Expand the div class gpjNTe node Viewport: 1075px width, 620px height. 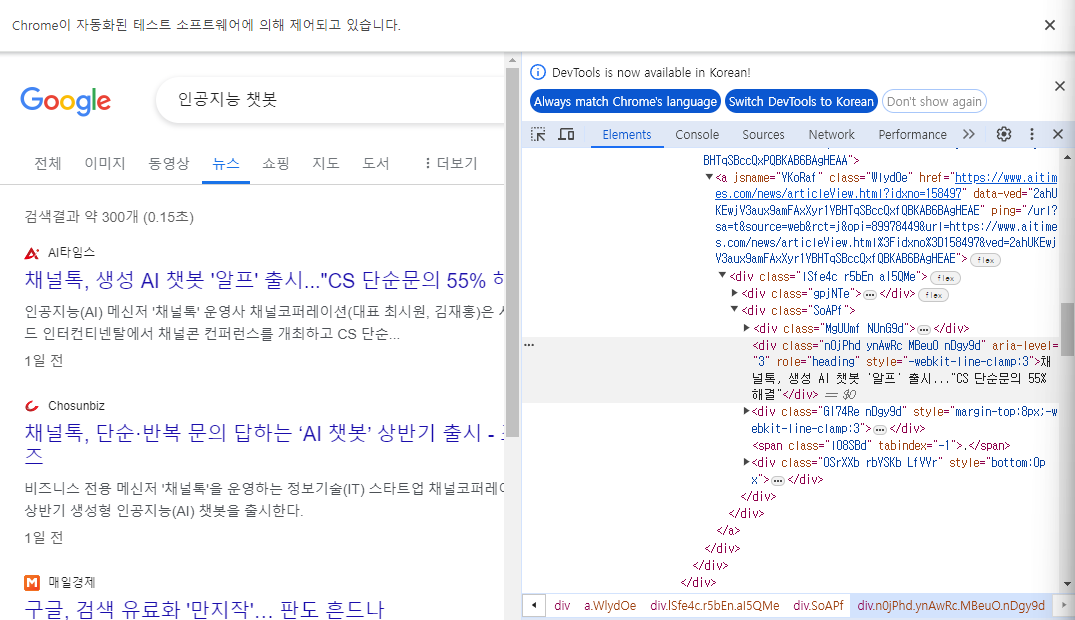[734, 293]
